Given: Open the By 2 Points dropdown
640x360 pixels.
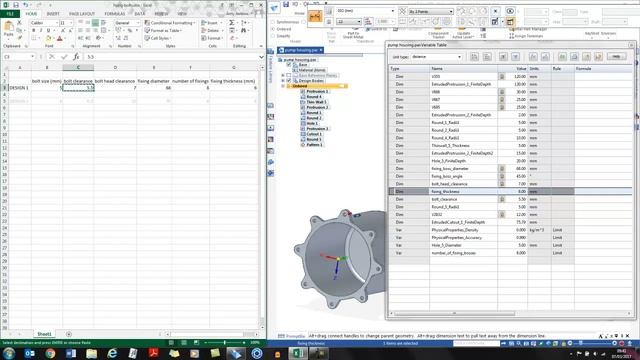Looking at the screenshot, I should 451,11.
